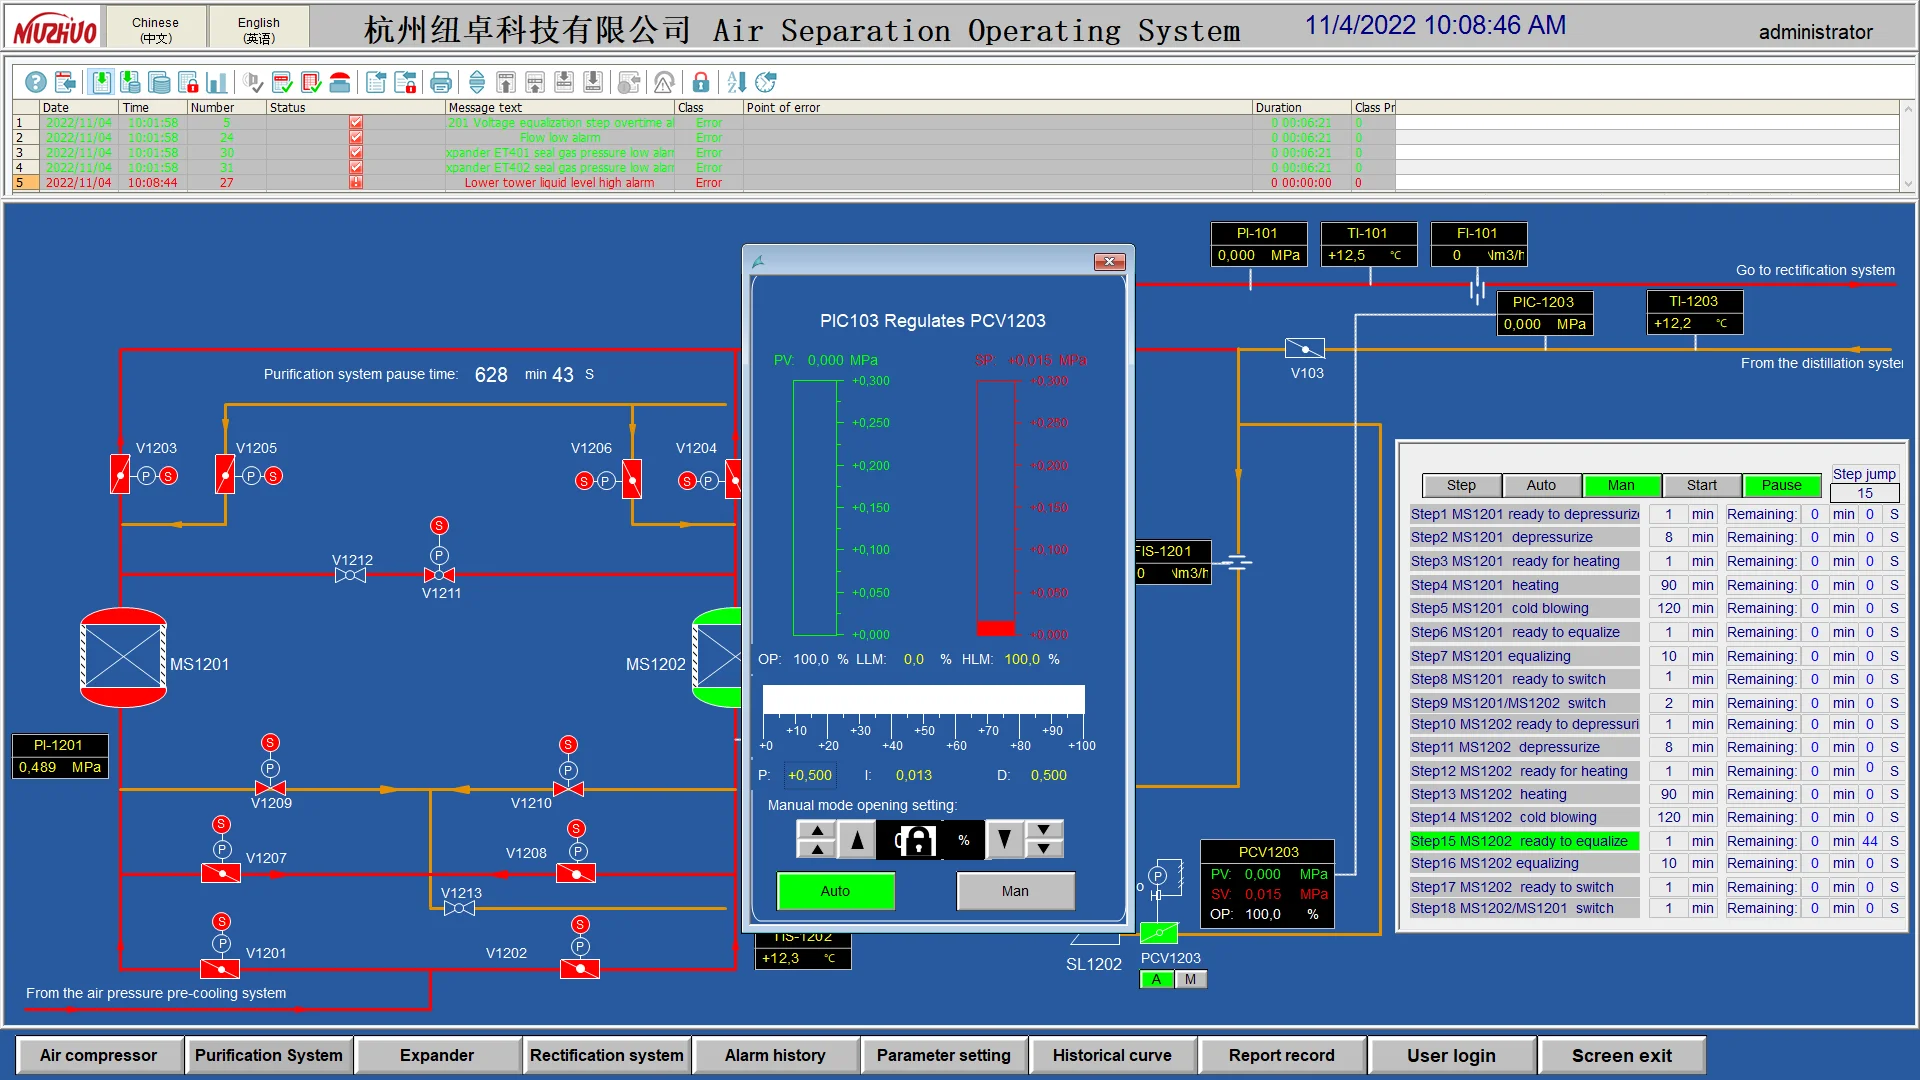Click the message list icon with green arrow
Screen dimensions: 1920x1080
pyautogui.click(x=101, y=82)
